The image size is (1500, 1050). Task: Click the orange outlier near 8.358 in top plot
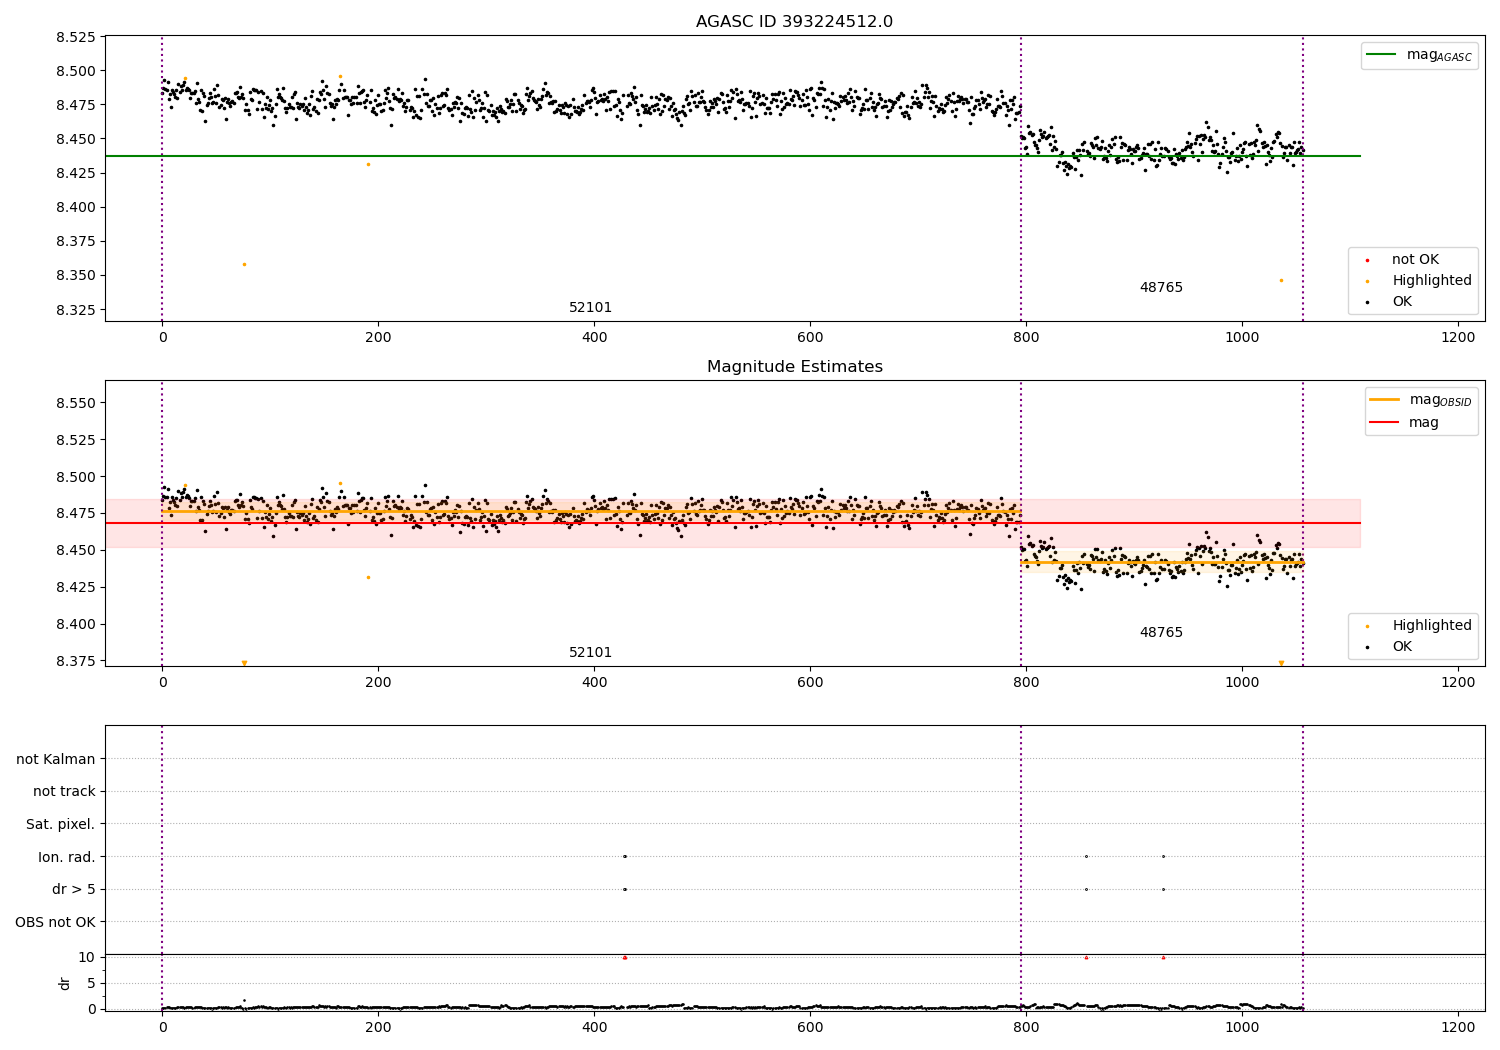click(x=244, y=264)
